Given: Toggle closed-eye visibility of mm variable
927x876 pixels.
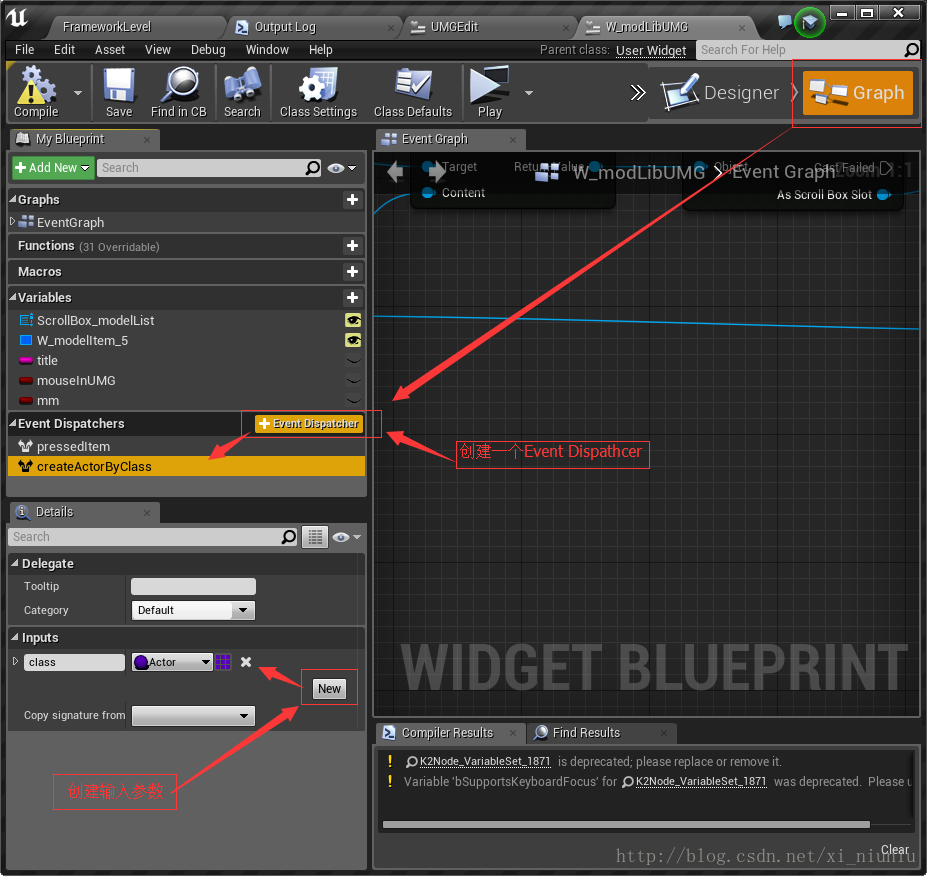Looking at the screenshot, I should (x=353, y=401).
